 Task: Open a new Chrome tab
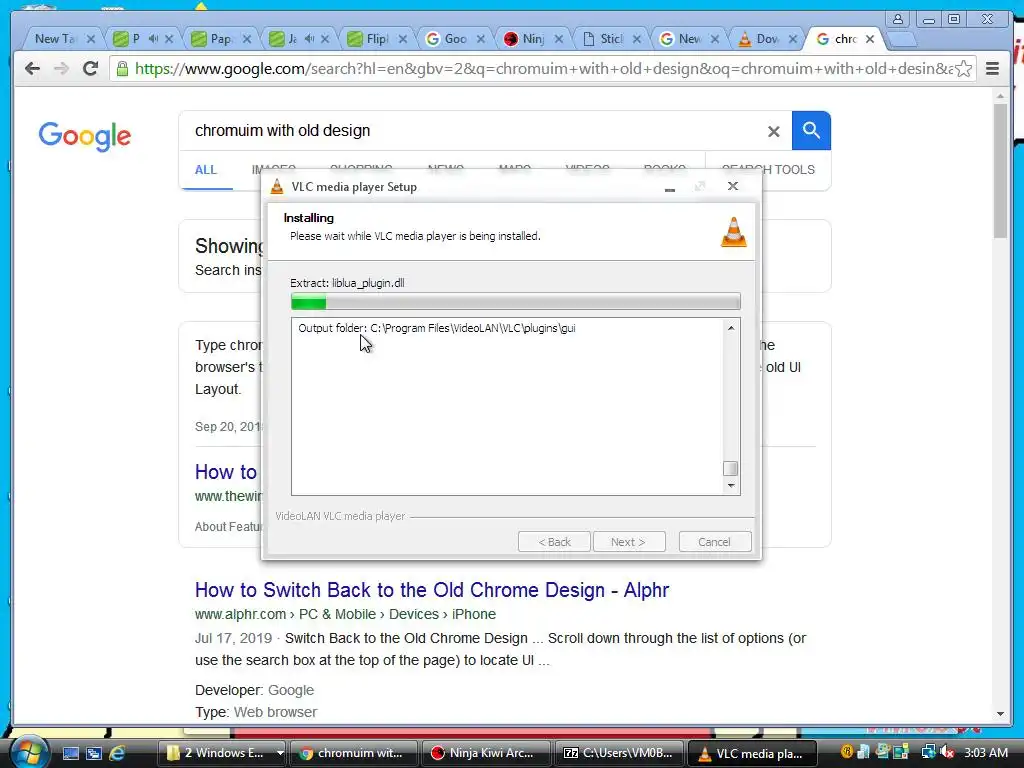pyautogui.click(x=902, y=40)
